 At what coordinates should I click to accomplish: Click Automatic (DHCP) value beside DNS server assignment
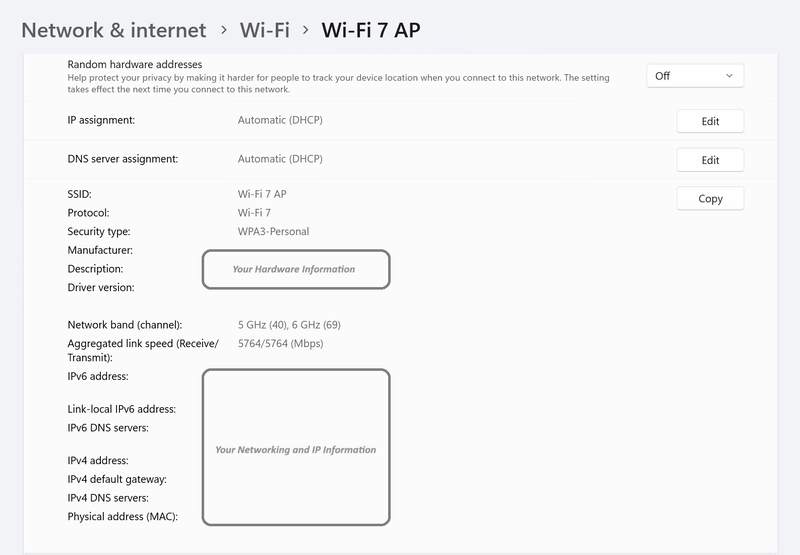[x=280, y=159]
